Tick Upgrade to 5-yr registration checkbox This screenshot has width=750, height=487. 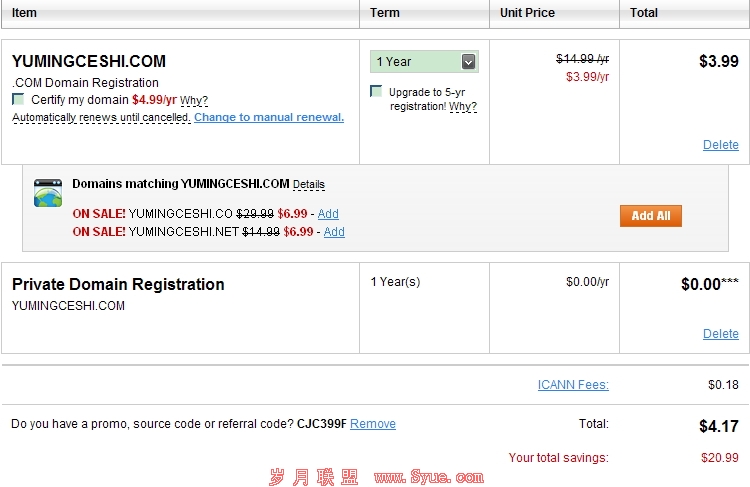[376, 91]
